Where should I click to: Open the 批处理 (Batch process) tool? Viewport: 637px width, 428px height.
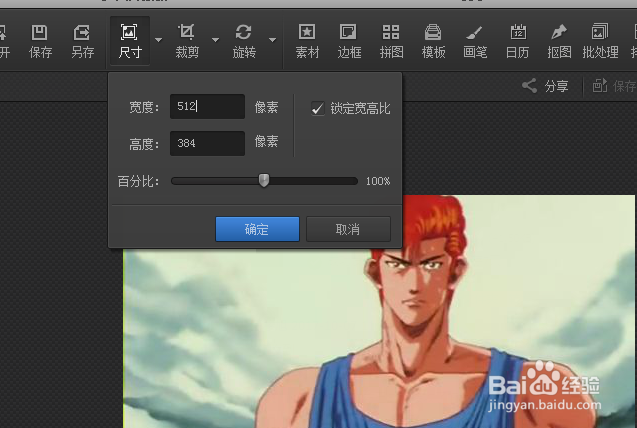(x=600, y=41)
